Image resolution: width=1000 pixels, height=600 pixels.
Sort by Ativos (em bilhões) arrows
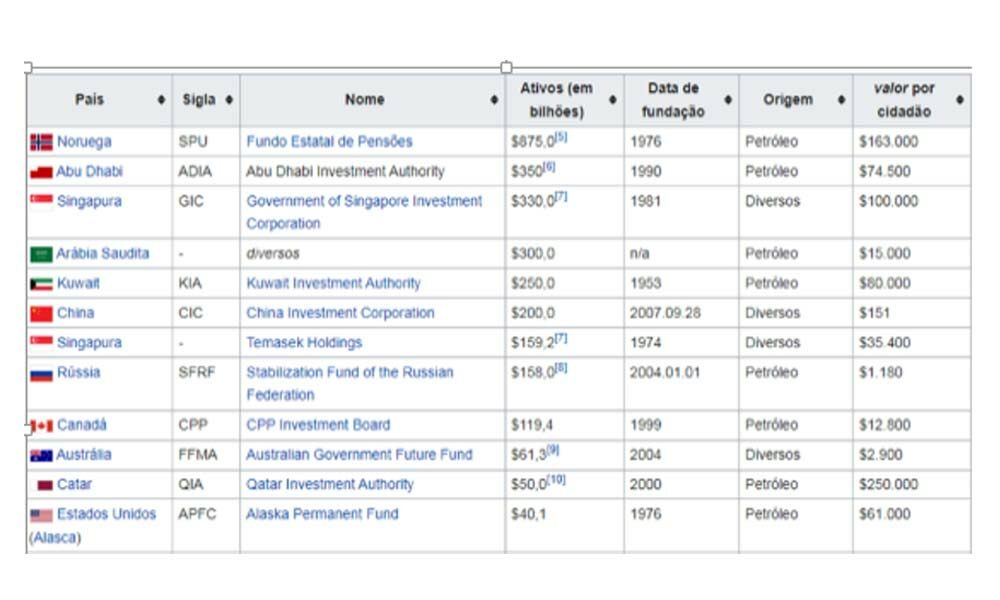coord(613,99)
